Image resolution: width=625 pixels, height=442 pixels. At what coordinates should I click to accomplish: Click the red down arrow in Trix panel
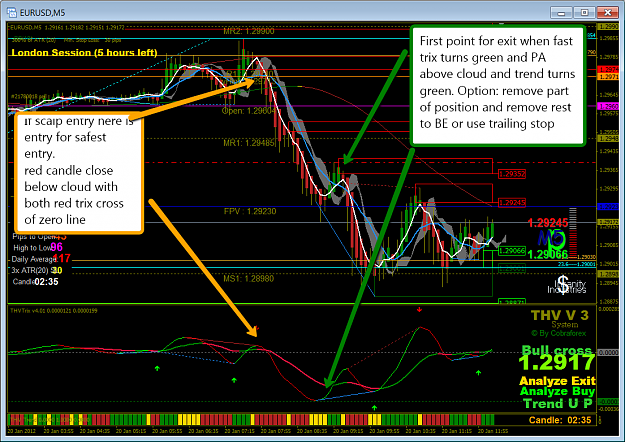419,310
